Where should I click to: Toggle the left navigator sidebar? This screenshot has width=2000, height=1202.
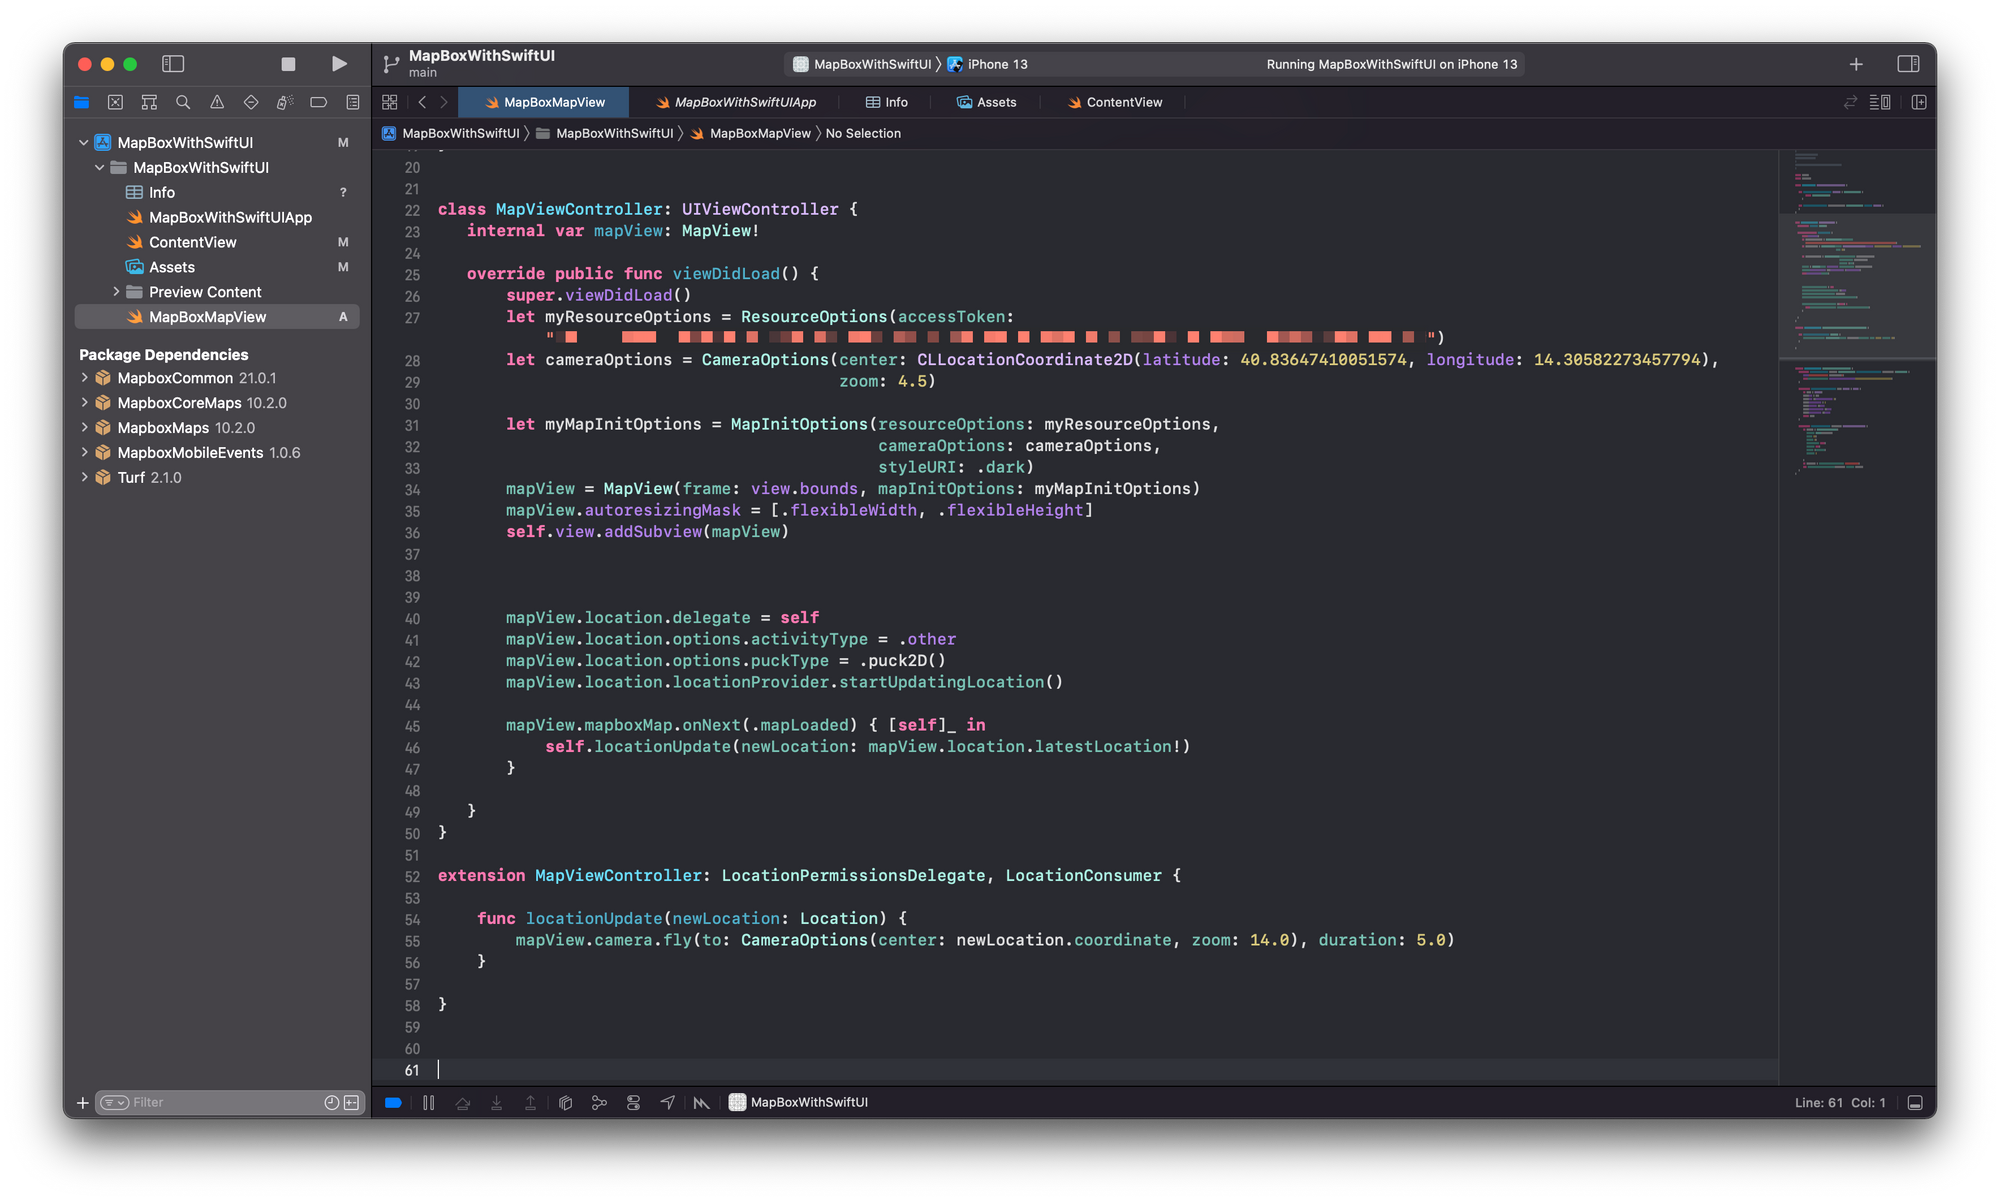coord(173,64)
